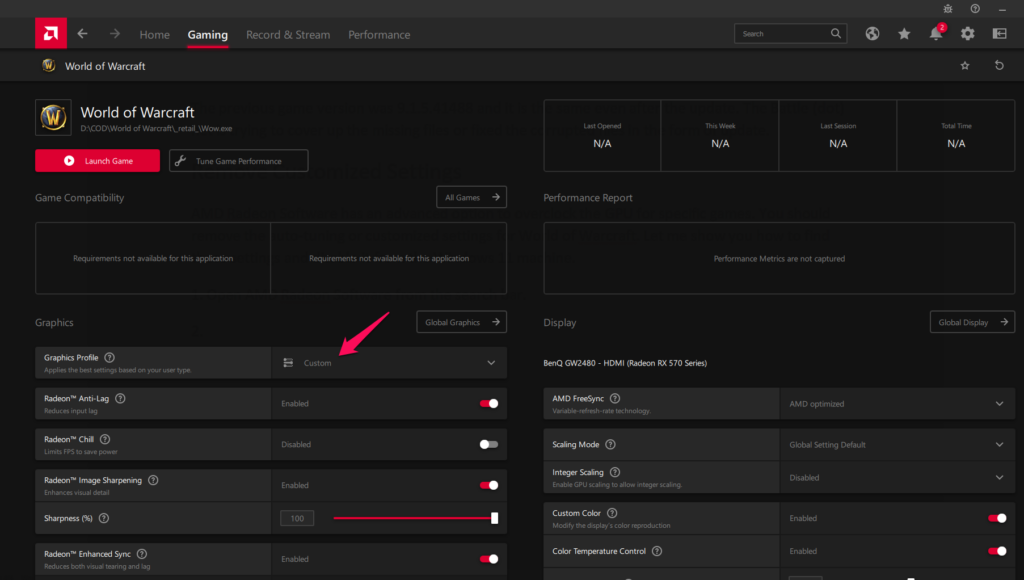Open settings gear icon
The height and width of the screenshot is (580, 1024).
968,33
